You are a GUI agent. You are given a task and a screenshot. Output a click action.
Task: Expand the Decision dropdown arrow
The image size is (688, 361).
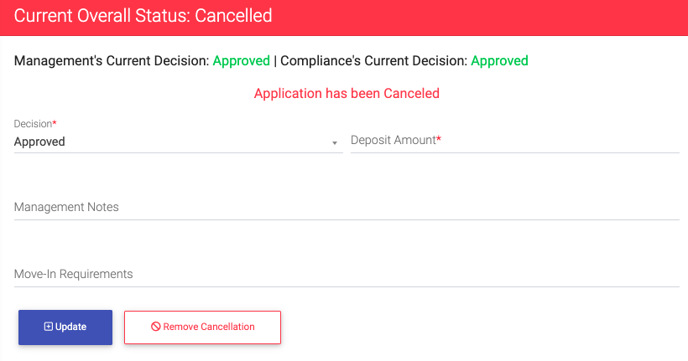pyautogui.click(x=334, y=143)
